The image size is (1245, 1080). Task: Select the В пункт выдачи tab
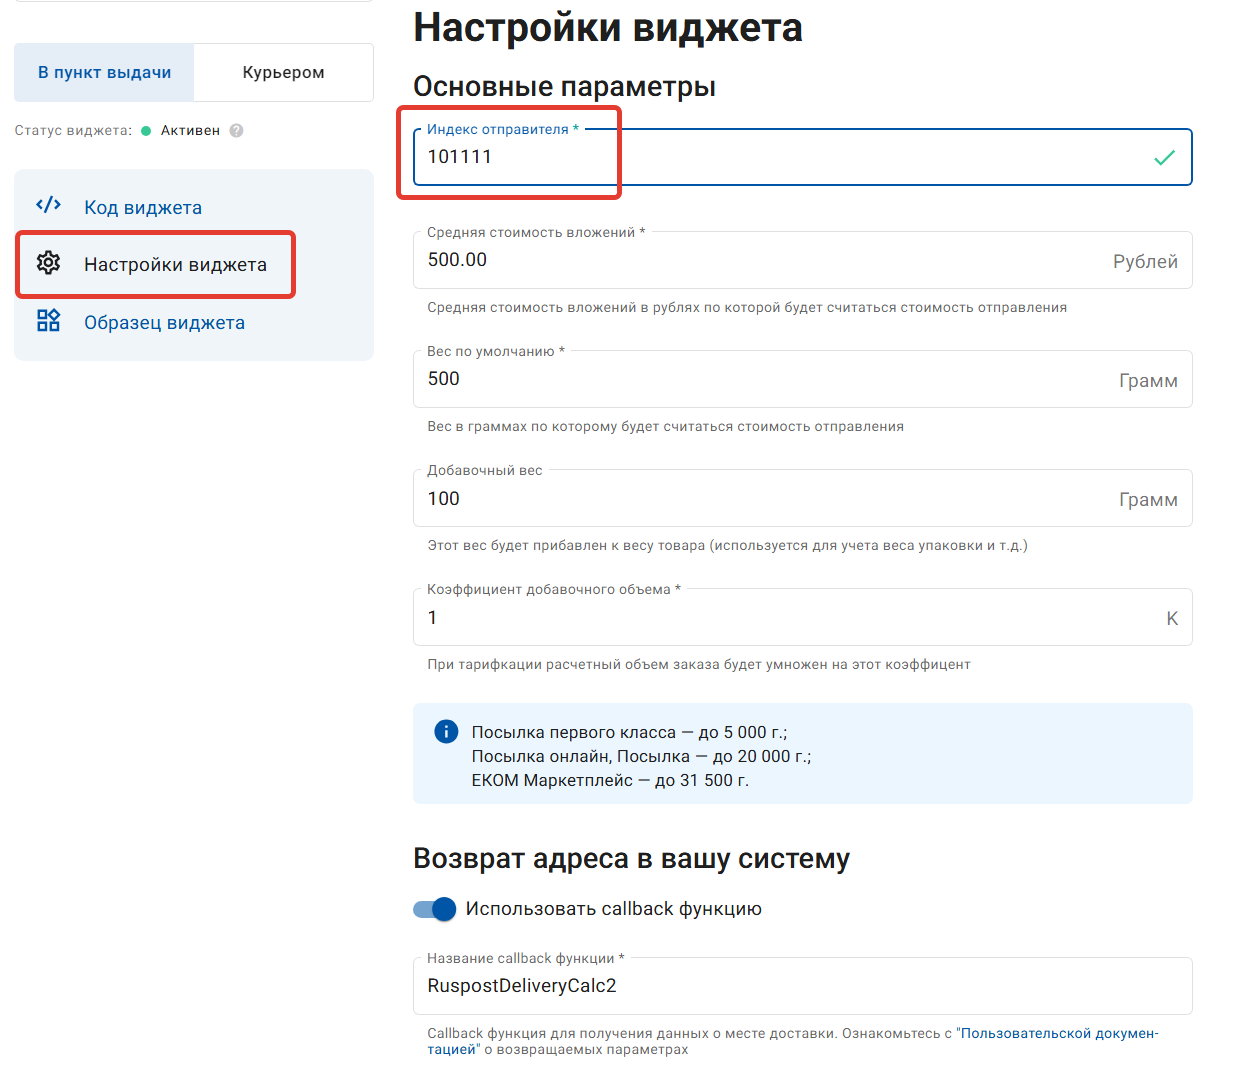103,71
